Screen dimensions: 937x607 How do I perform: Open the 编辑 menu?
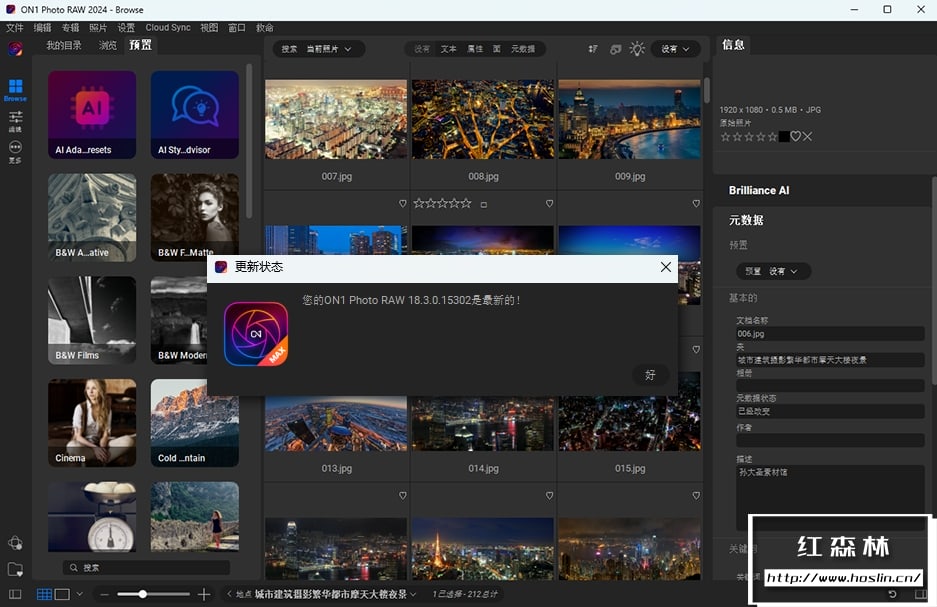click(42, 27)
